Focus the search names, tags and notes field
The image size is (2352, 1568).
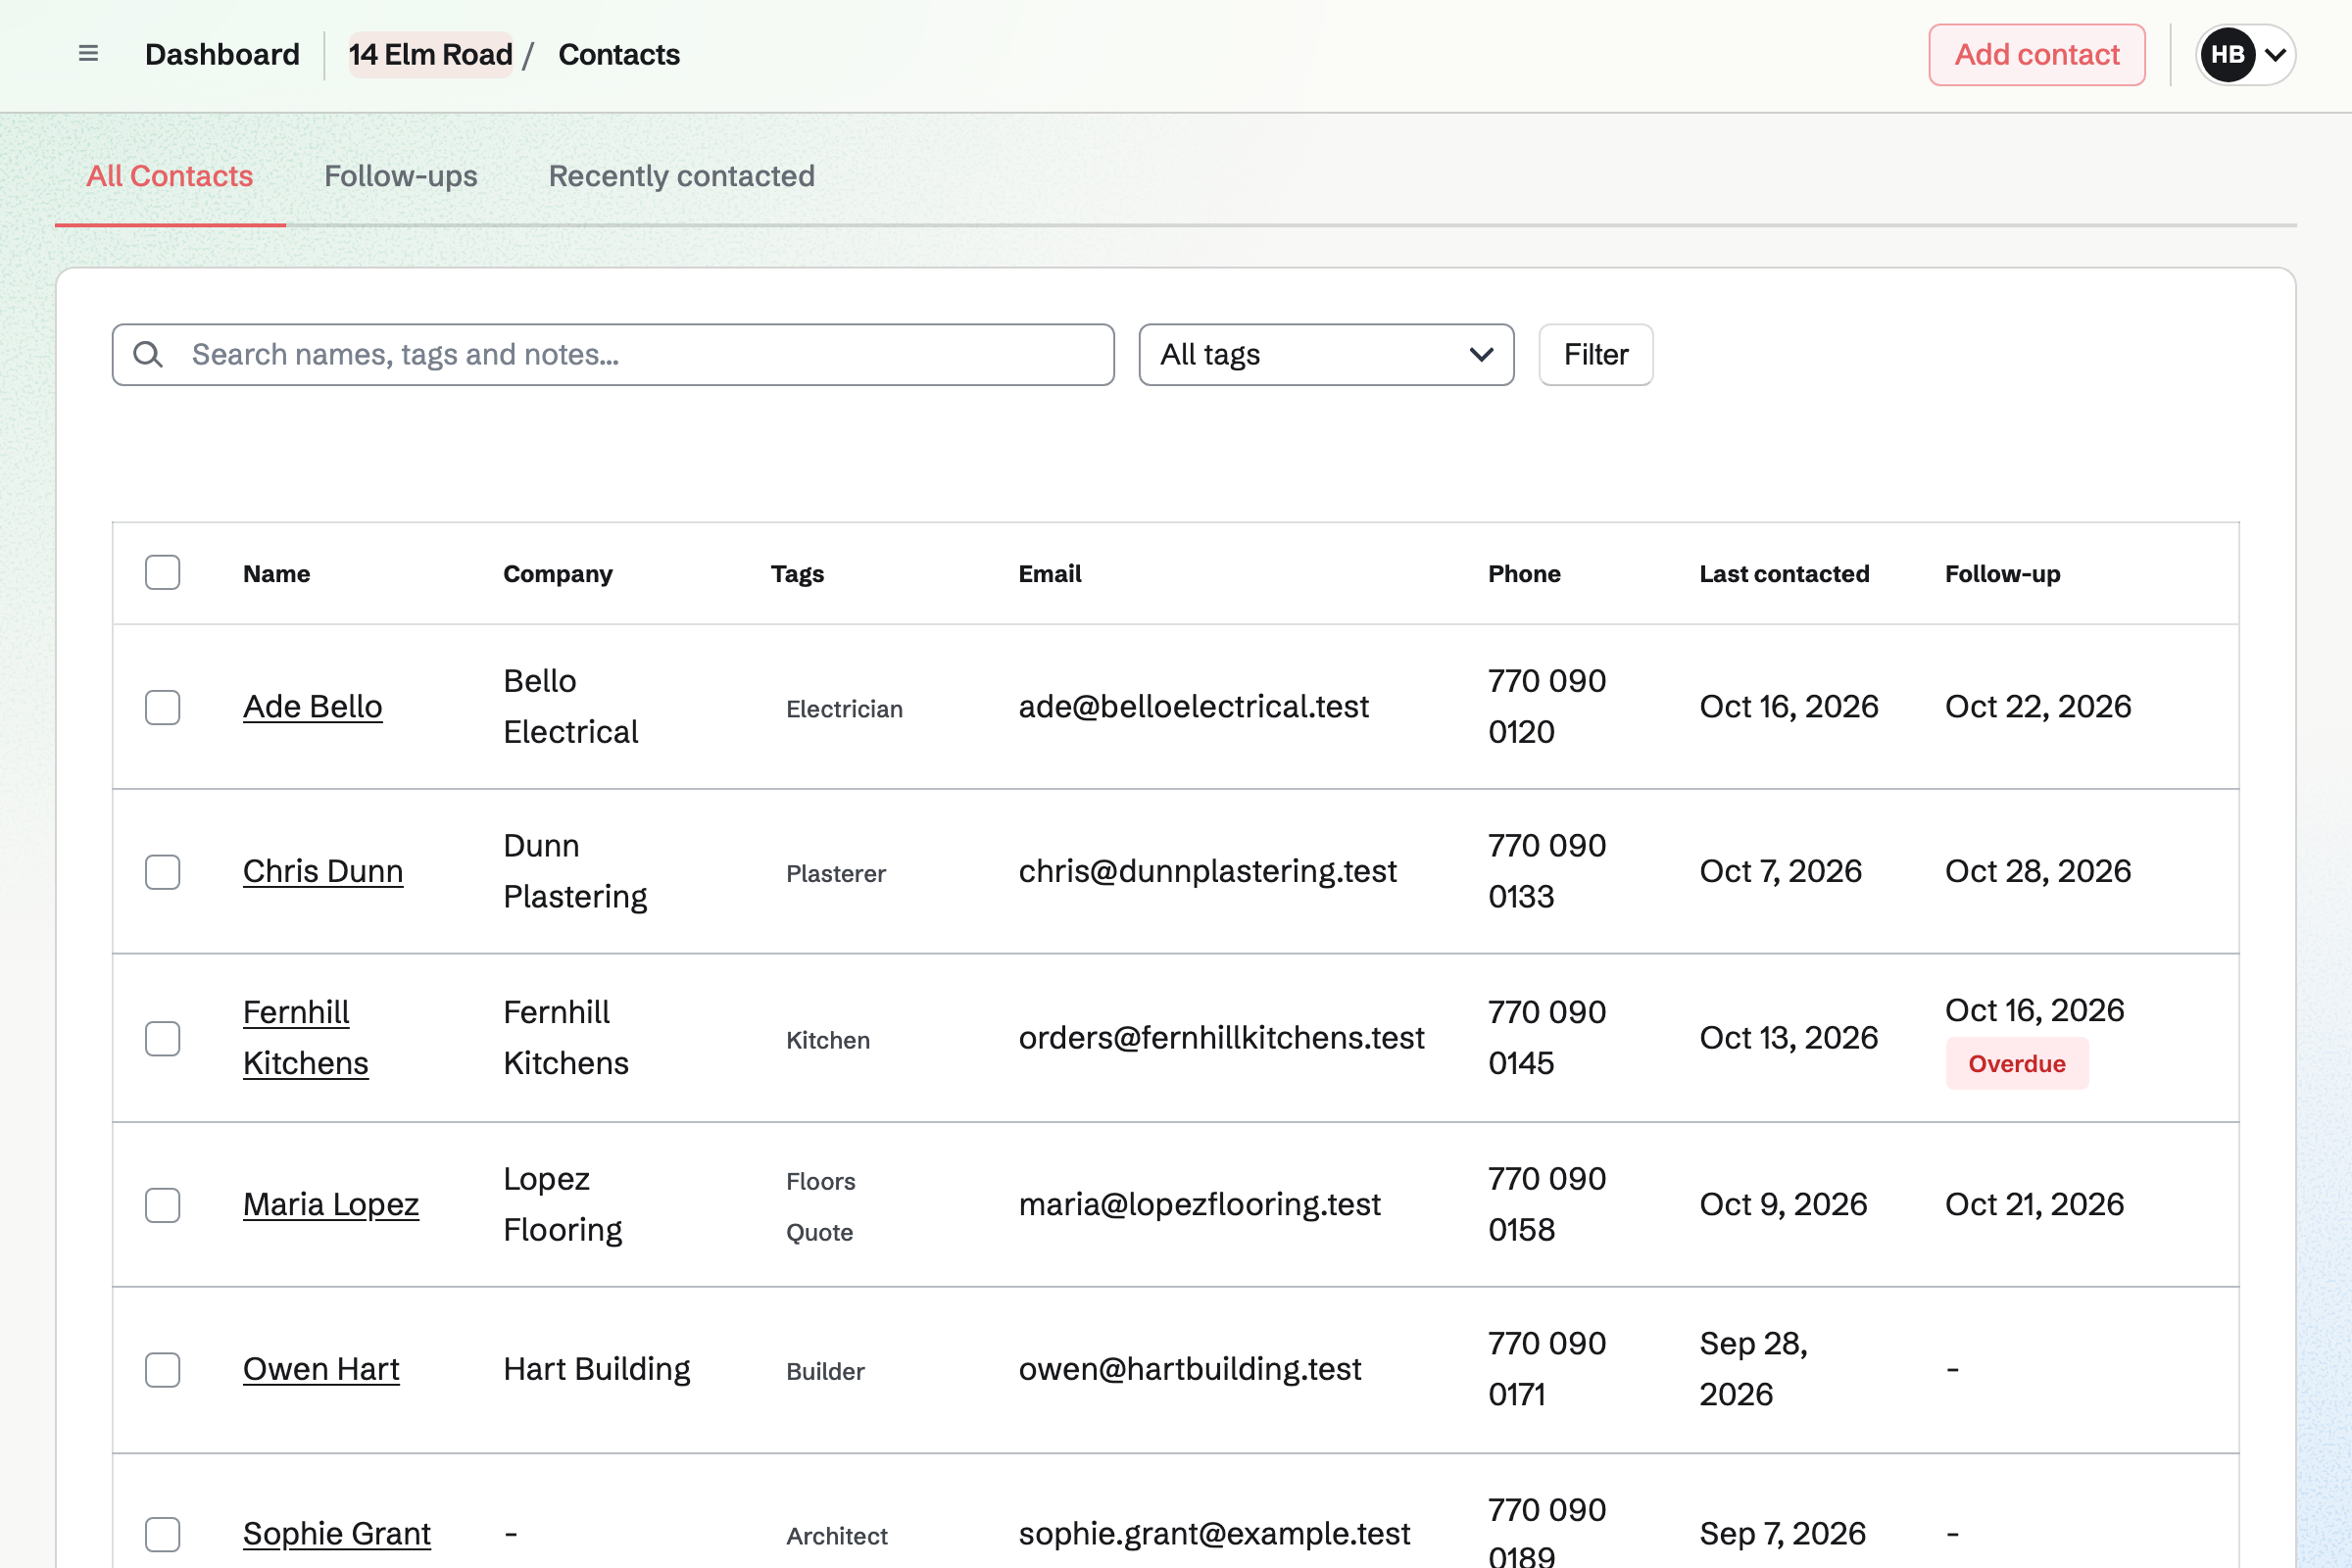[x=613, y=354]
